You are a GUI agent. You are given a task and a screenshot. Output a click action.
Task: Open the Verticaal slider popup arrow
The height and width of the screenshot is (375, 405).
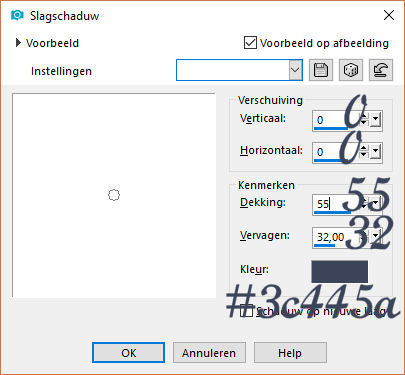(375, 120)
